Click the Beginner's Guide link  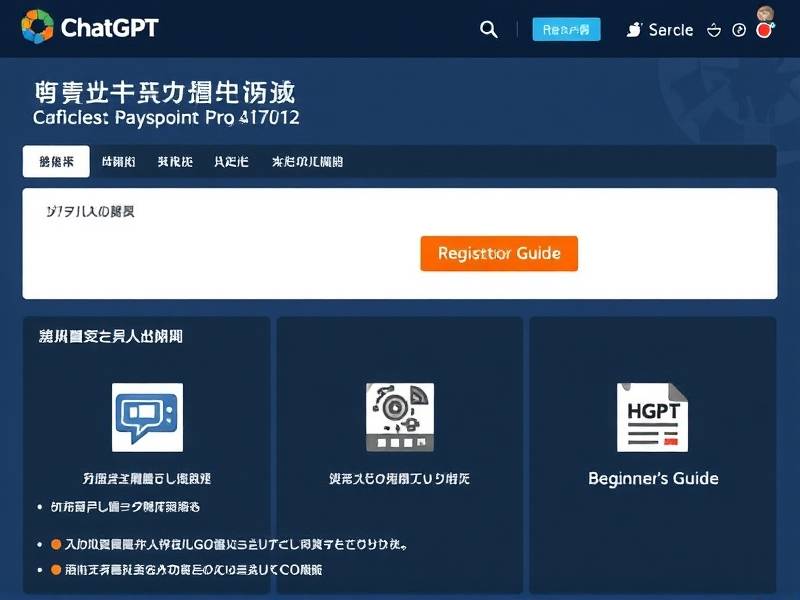[653, 478]
